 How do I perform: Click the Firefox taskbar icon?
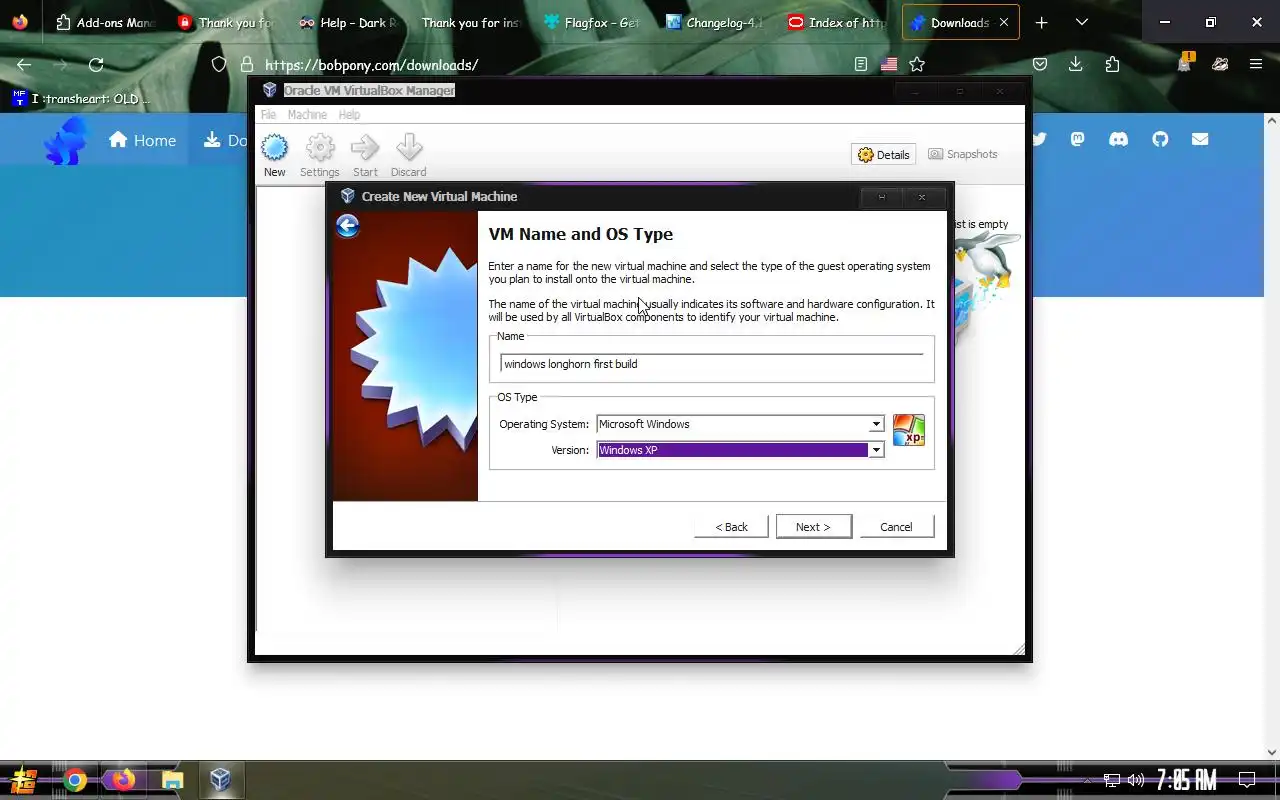pyautogui.click(x=123, y=780)
